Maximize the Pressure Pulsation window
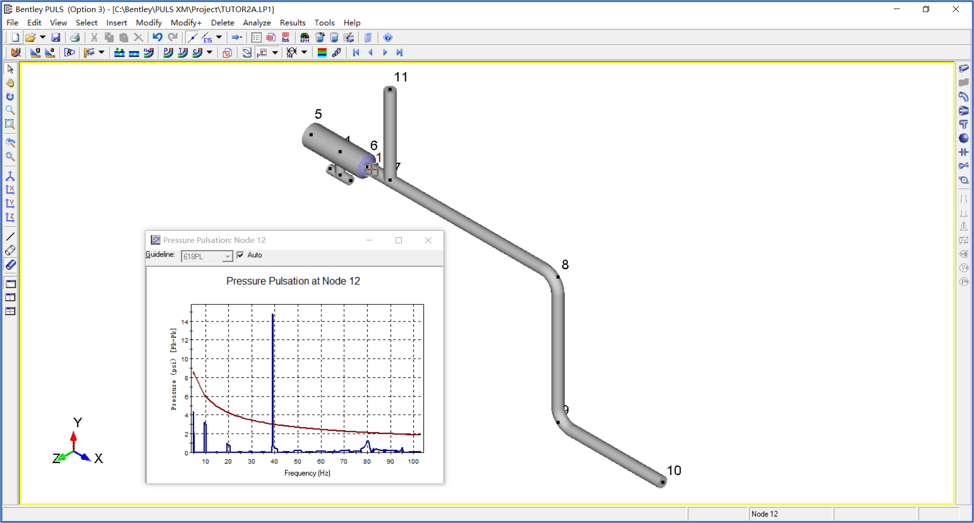974x523 pixels. click(x=398, y=240)
